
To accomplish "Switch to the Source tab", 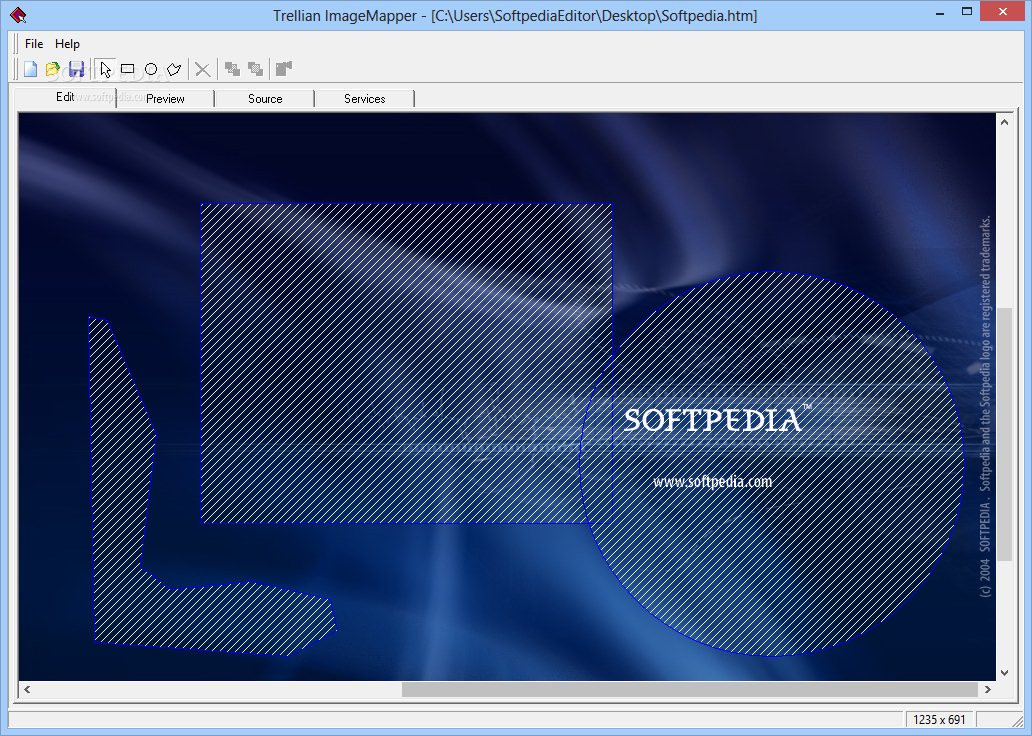I will 265,99.
